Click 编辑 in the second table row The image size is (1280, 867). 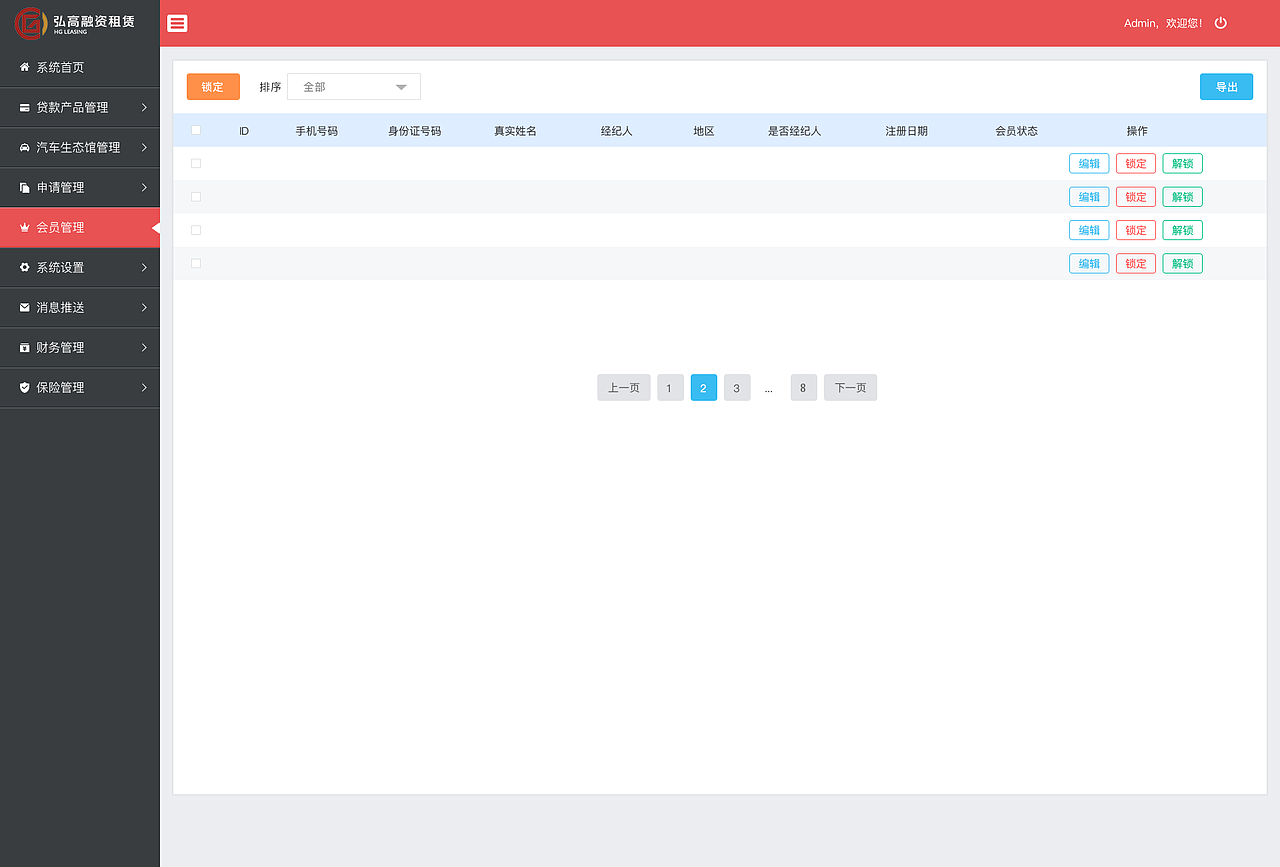pyautogui.click(x=1089, y=197)
